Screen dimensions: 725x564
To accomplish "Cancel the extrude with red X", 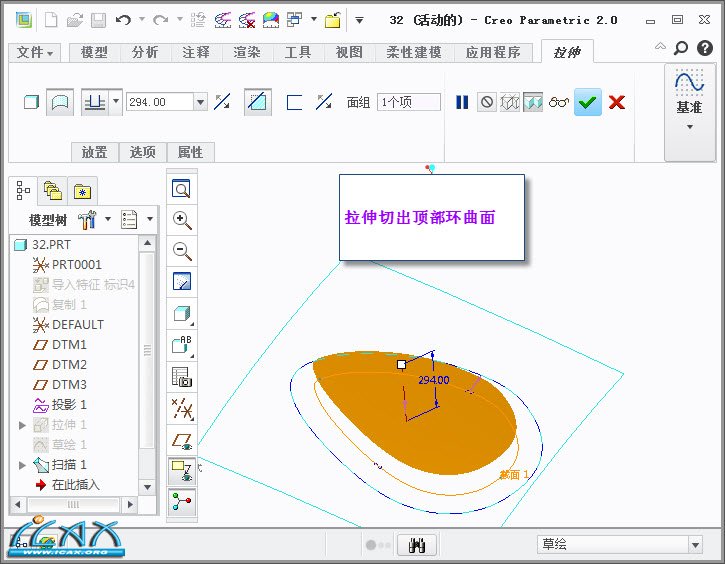I will click(617, 102).
